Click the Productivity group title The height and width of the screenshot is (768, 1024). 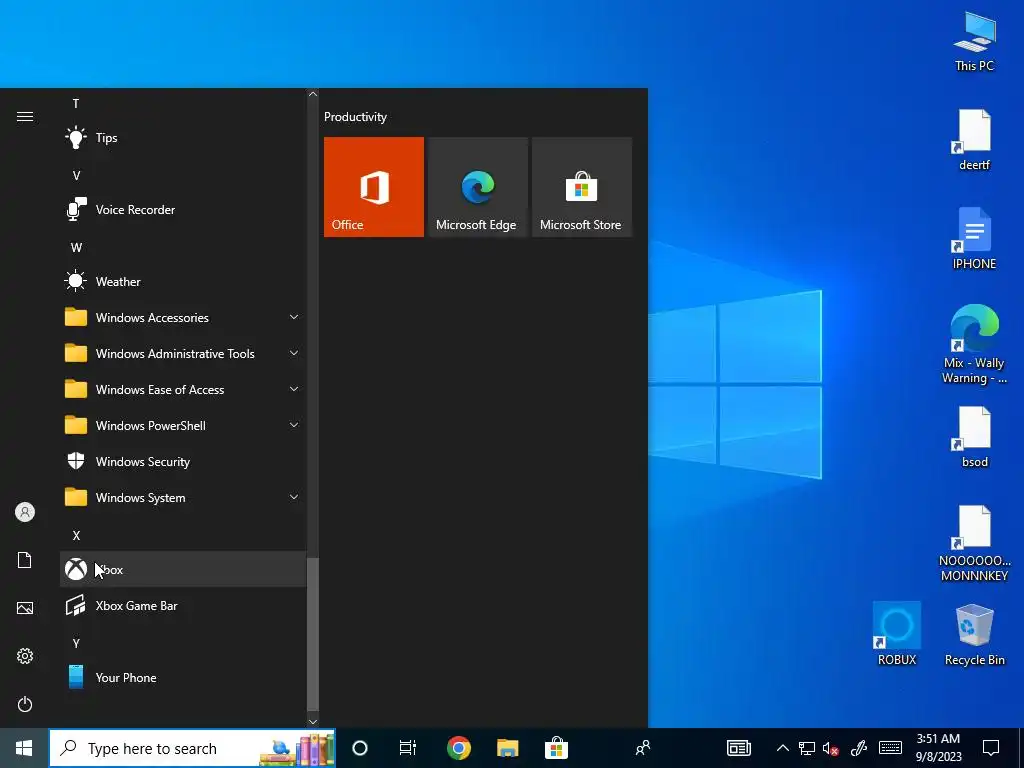355,117
